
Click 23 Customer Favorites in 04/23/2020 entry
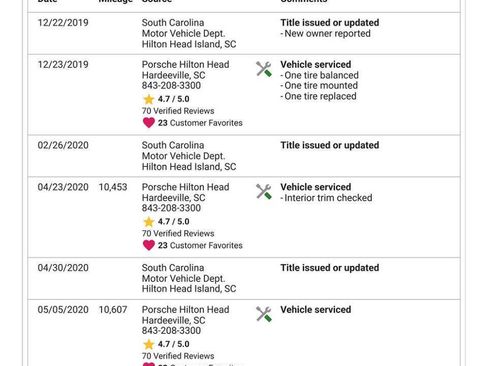click(200, 245)
